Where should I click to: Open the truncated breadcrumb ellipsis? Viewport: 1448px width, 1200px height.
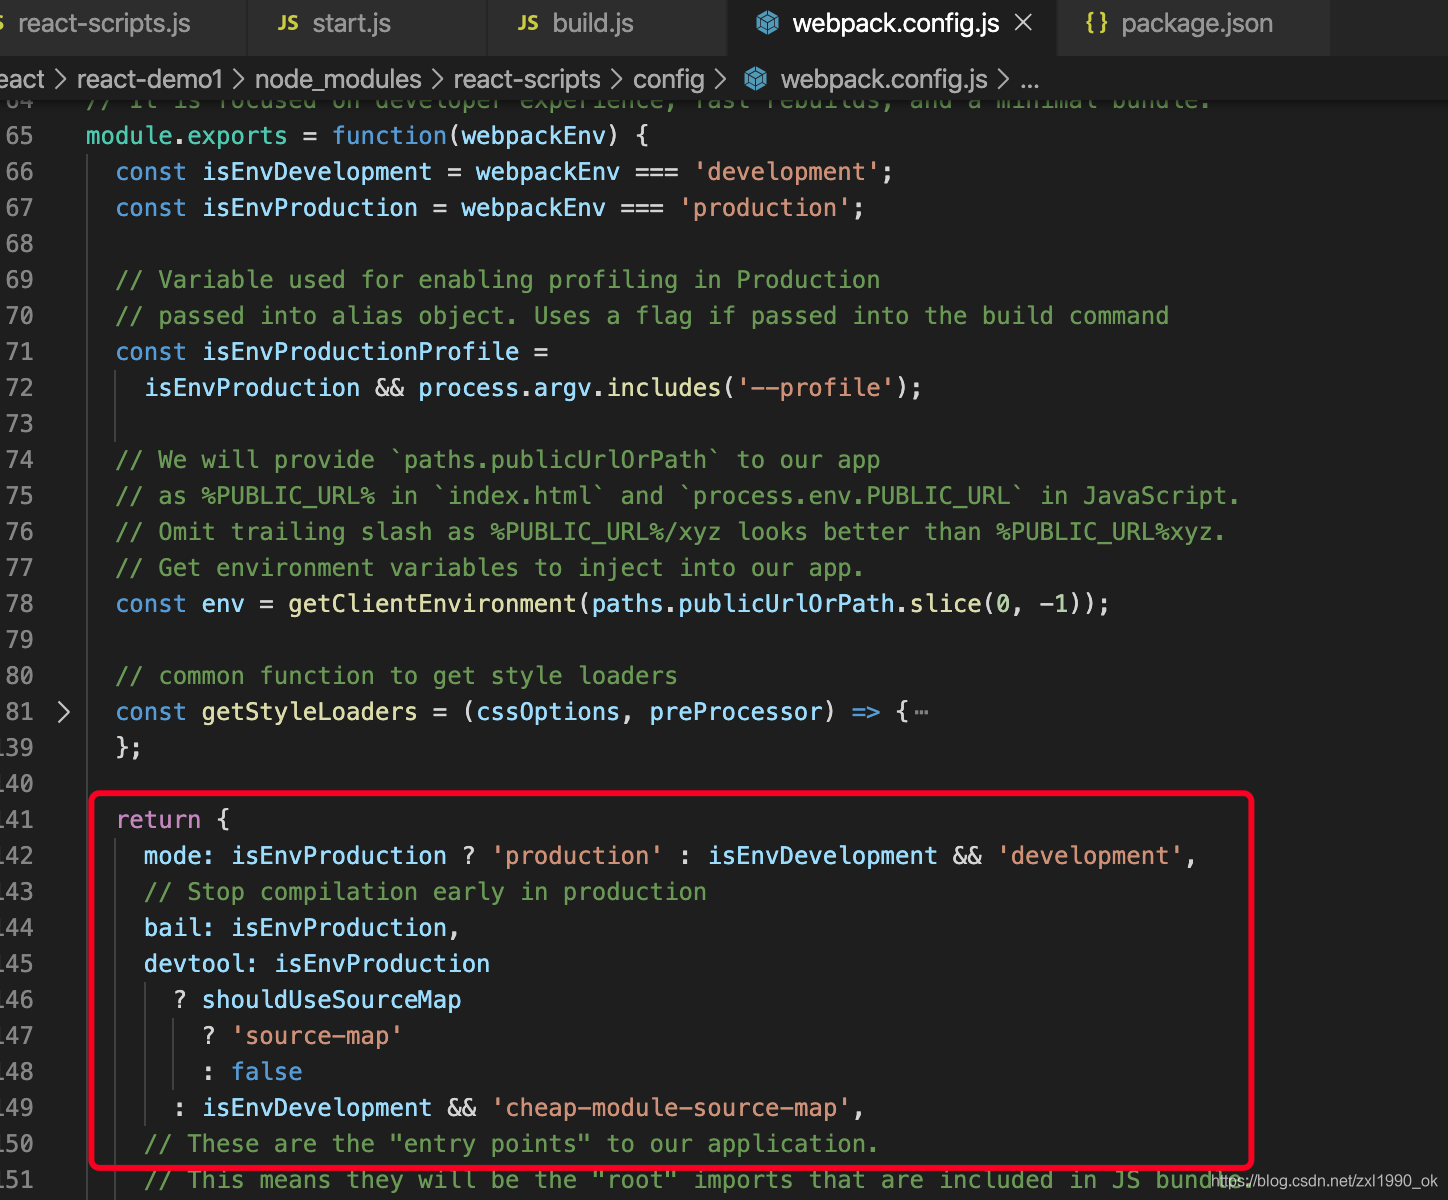coord(1030,80)
